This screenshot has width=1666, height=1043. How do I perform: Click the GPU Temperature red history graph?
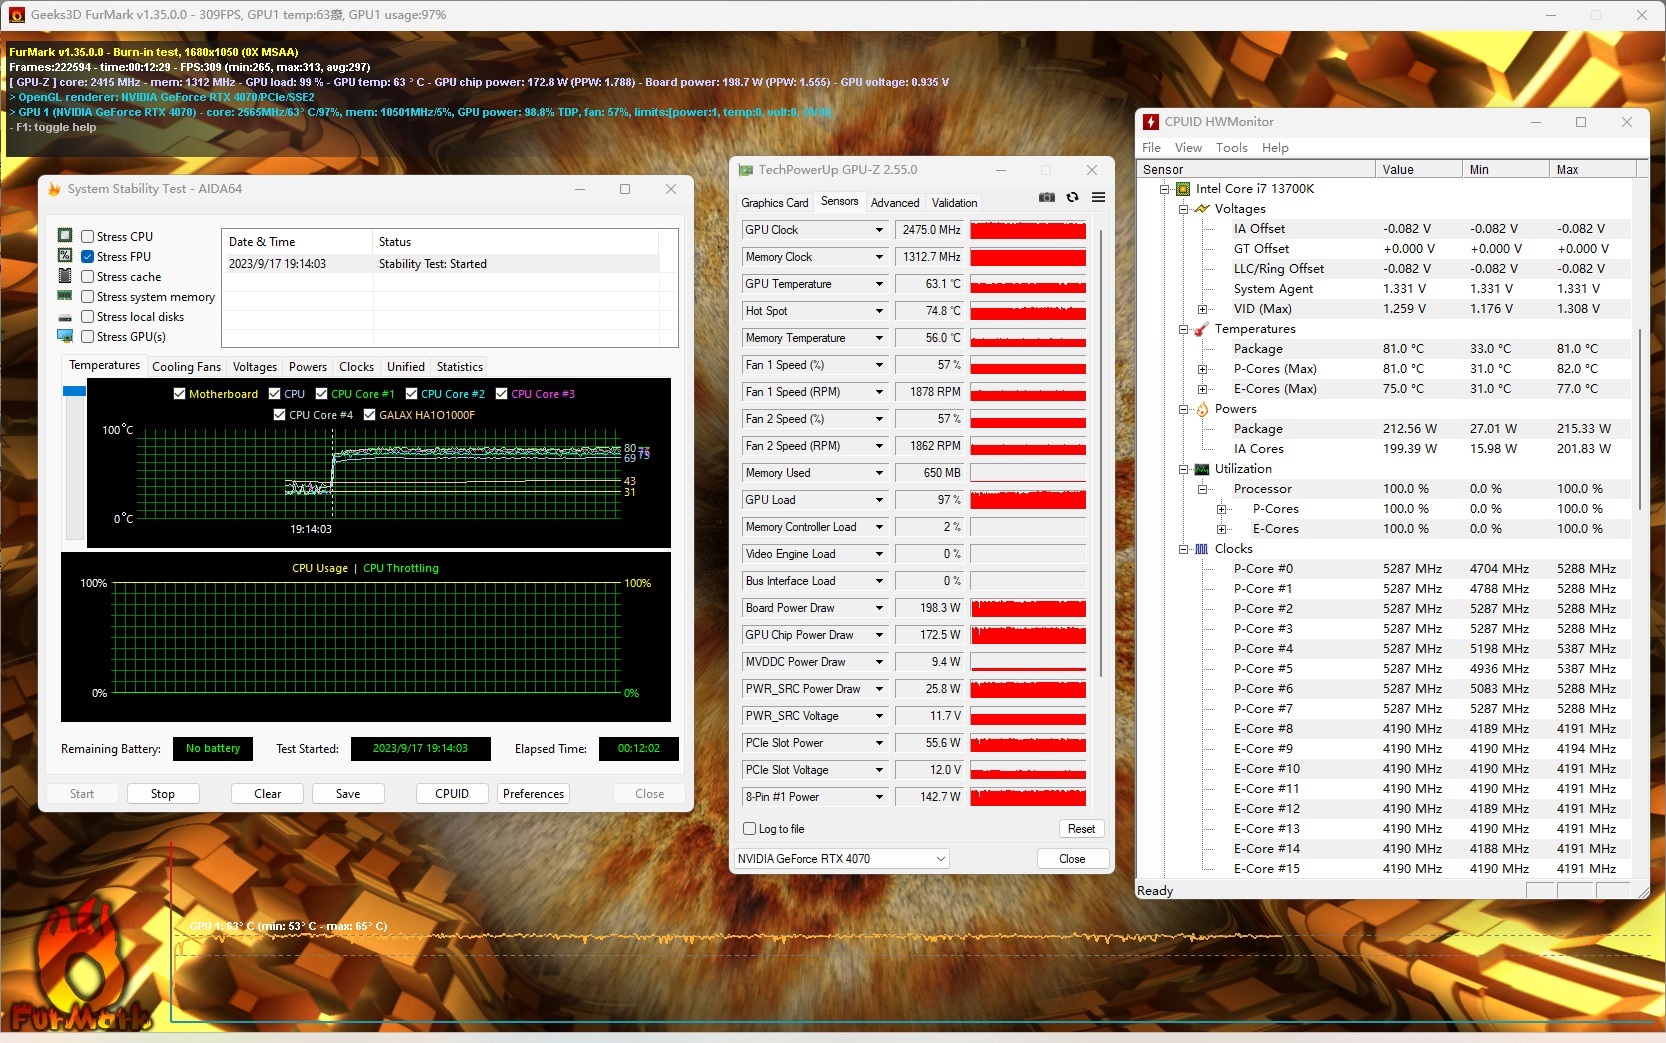(x=1028, y=284)
